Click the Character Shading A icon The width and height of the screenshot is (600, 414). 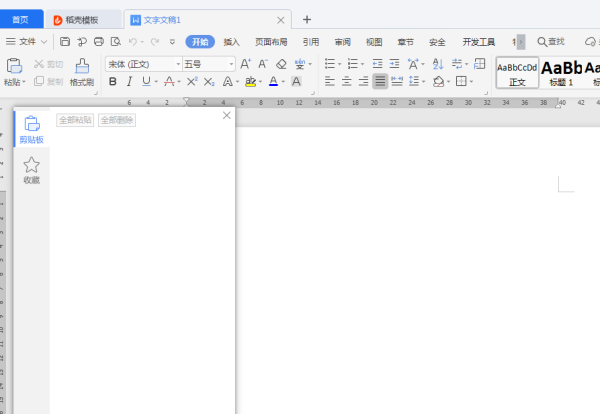(296, 81)
